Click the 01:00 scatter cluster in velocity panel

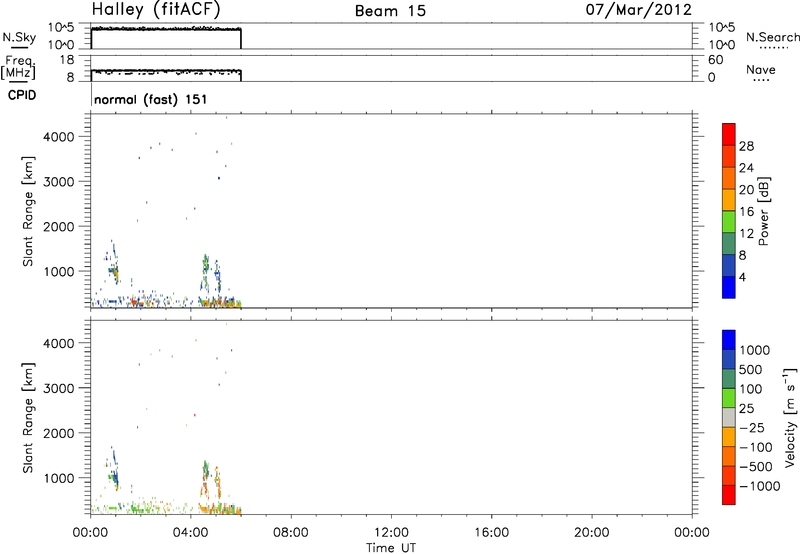click(x=114, y=469)
